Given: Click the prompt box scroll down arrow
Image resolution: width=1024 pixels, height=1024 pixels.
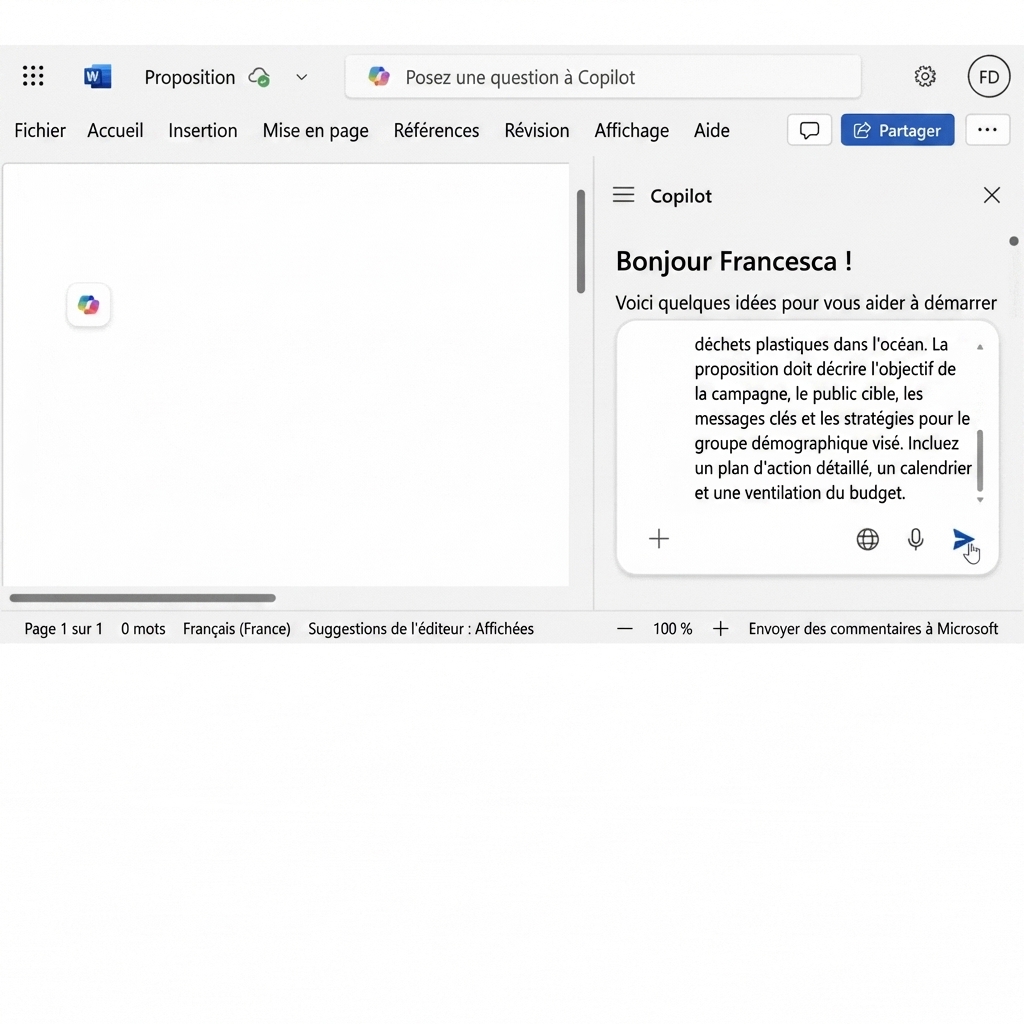Looking at the screenshot, I should point(980,500).
